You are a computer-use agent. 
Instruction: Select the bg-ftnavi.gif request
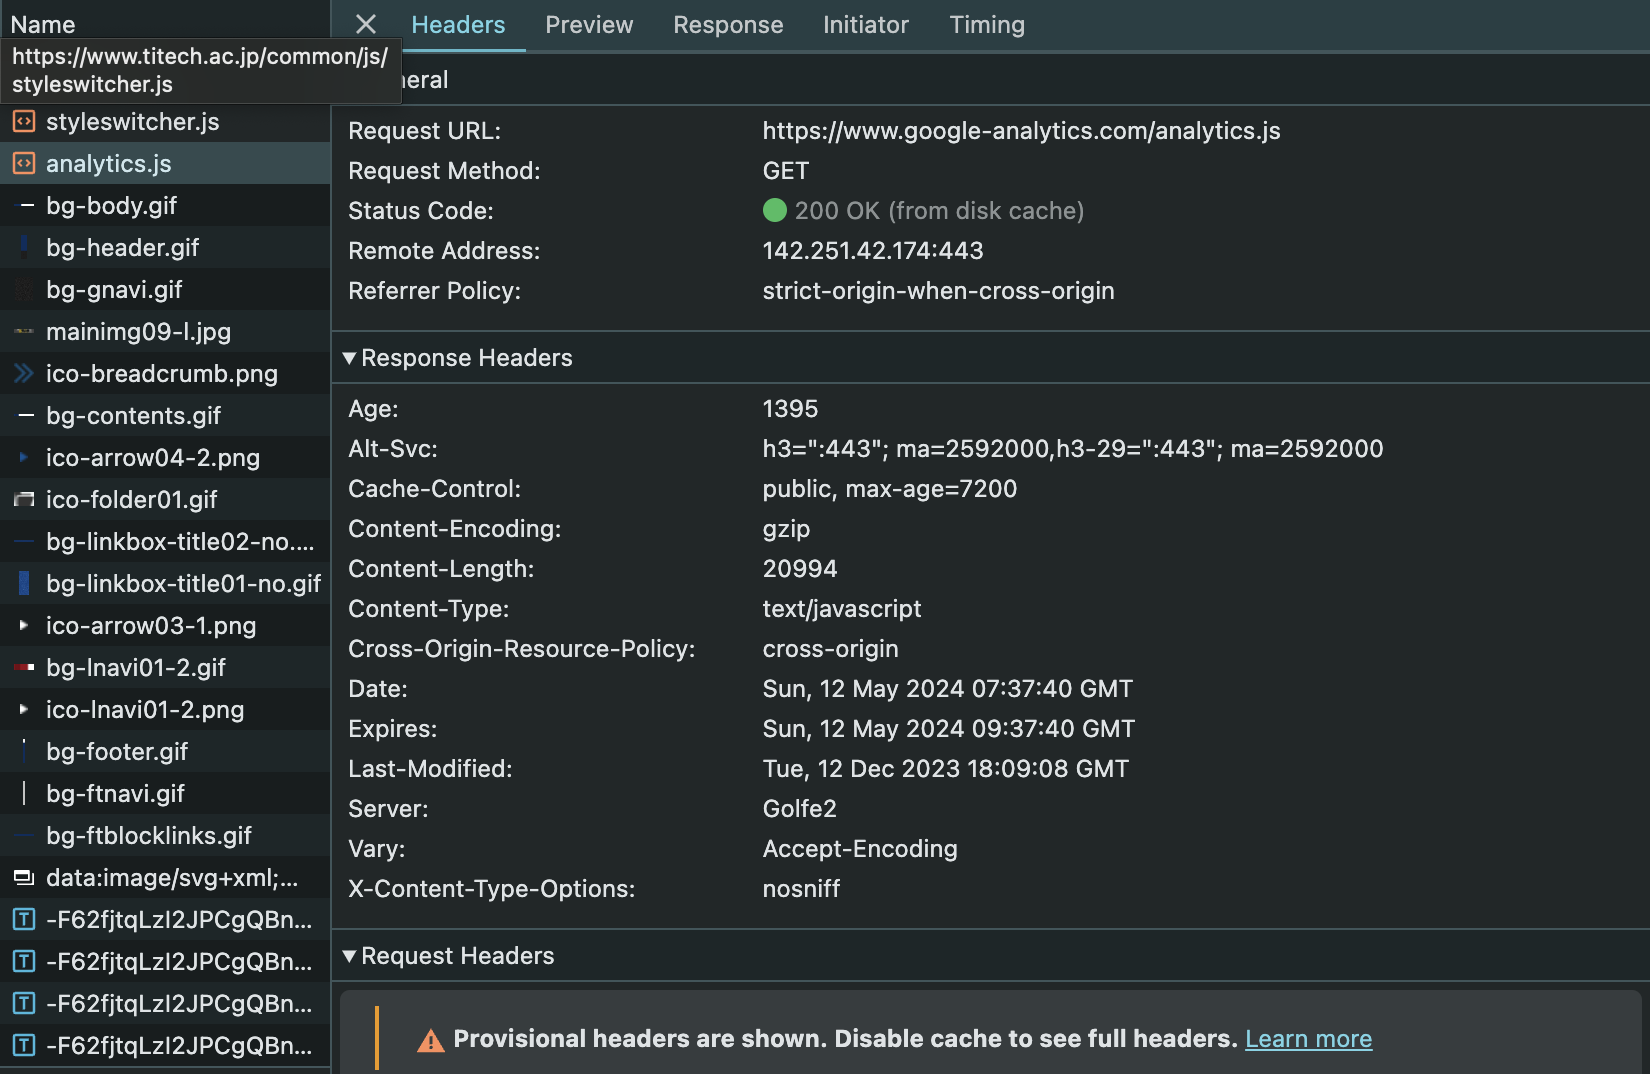point(165,794)
